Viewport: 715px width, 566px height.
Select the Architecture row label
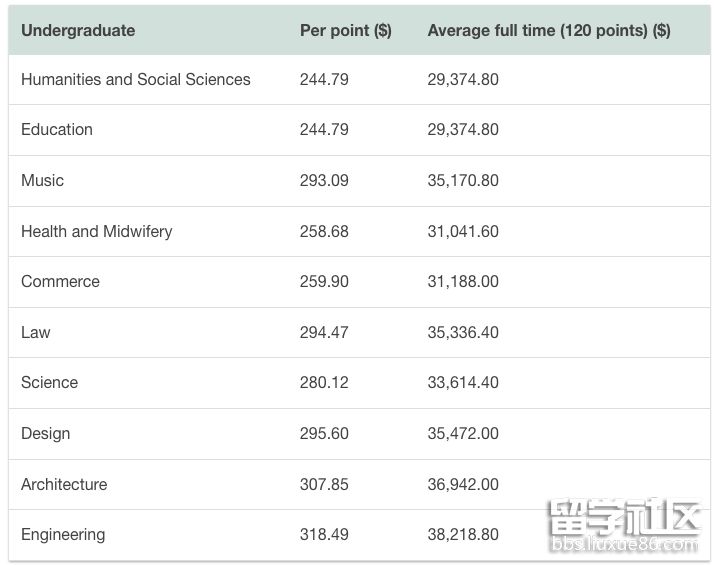[64, 484]
